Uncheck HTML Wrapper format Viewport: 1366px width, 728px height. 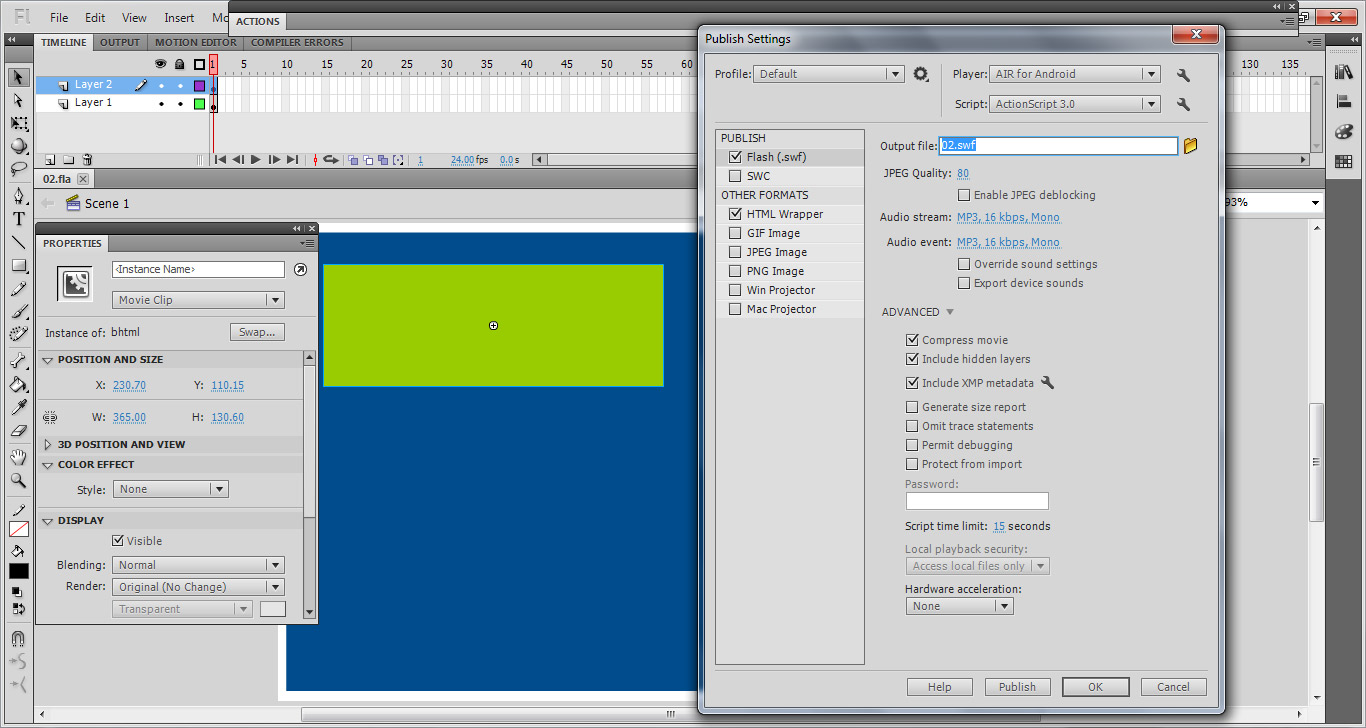pyautogui.click(x=736, y=214)
